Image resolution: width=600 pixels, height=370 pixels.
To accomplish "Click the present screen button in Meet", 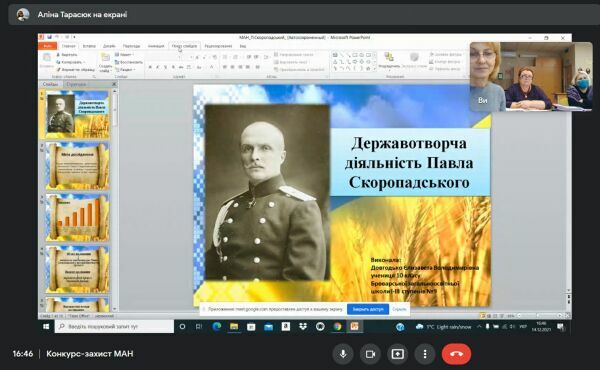I will (398, 354).
